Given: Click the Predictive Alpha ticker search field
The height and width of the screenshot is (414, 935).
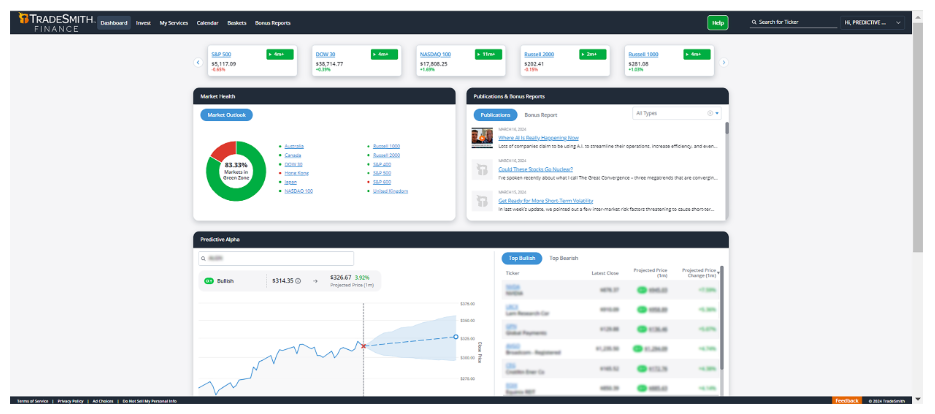Looking at the screenshot, I should [276, 259].
